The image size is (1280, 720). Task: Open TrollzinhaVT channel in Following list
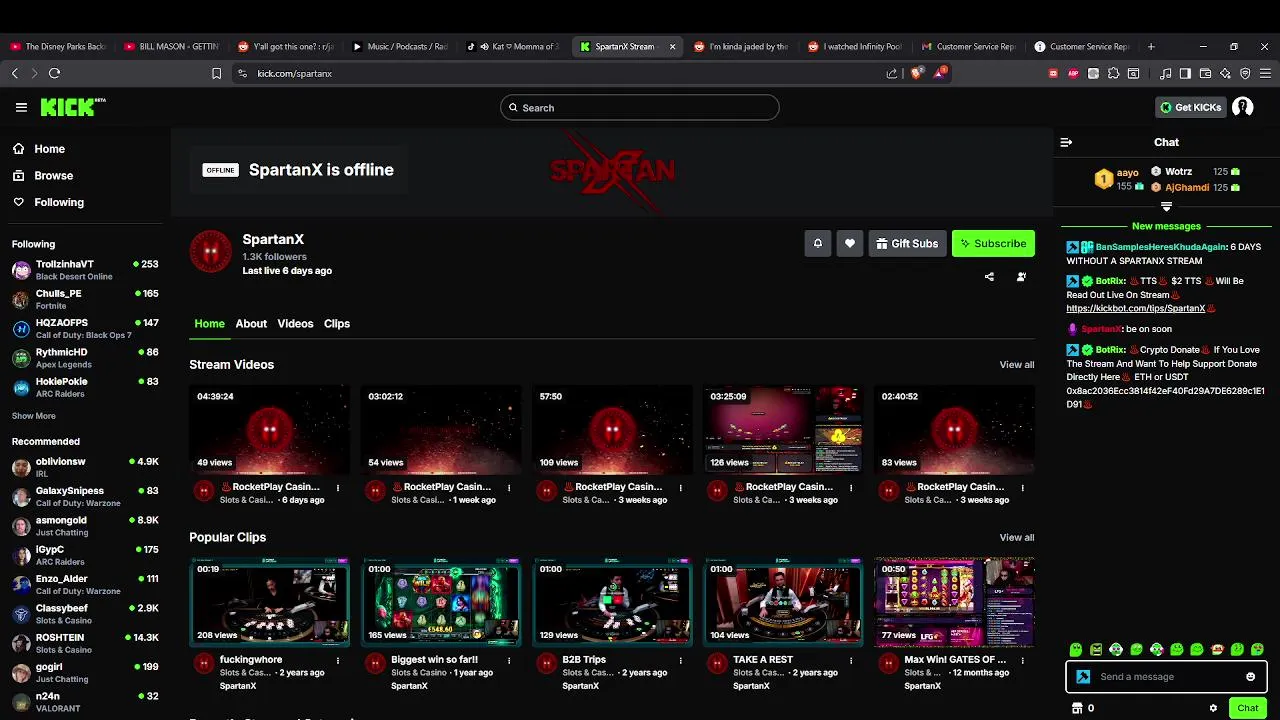coord(85,270)
